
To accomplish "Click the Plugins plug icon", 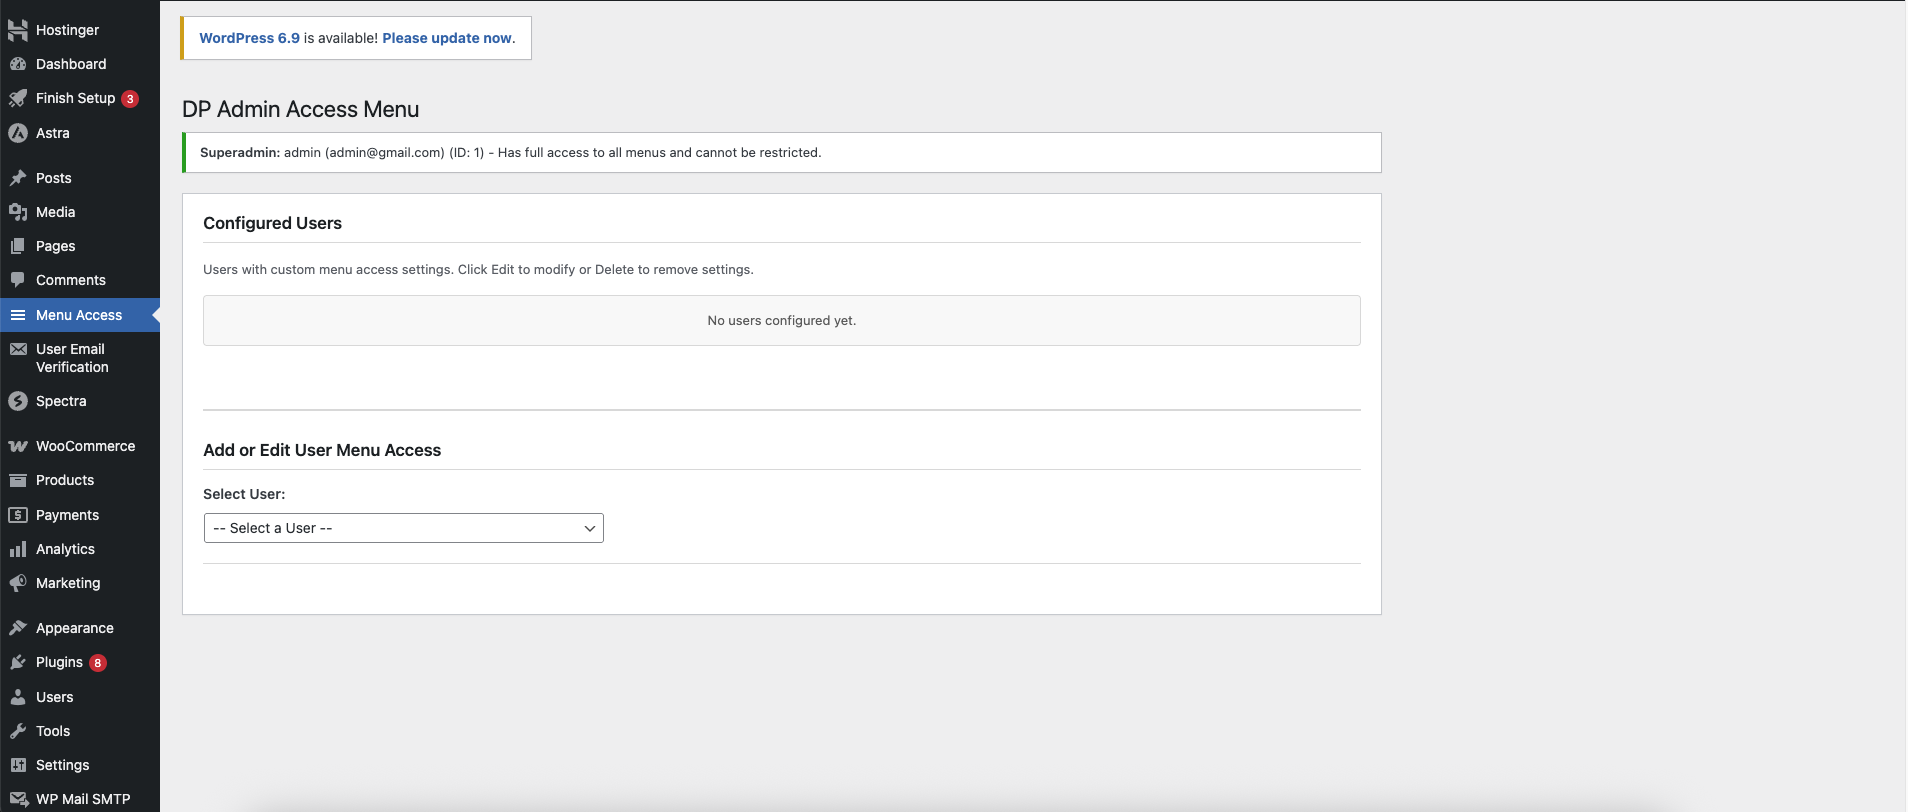I will tap(18, 662).
